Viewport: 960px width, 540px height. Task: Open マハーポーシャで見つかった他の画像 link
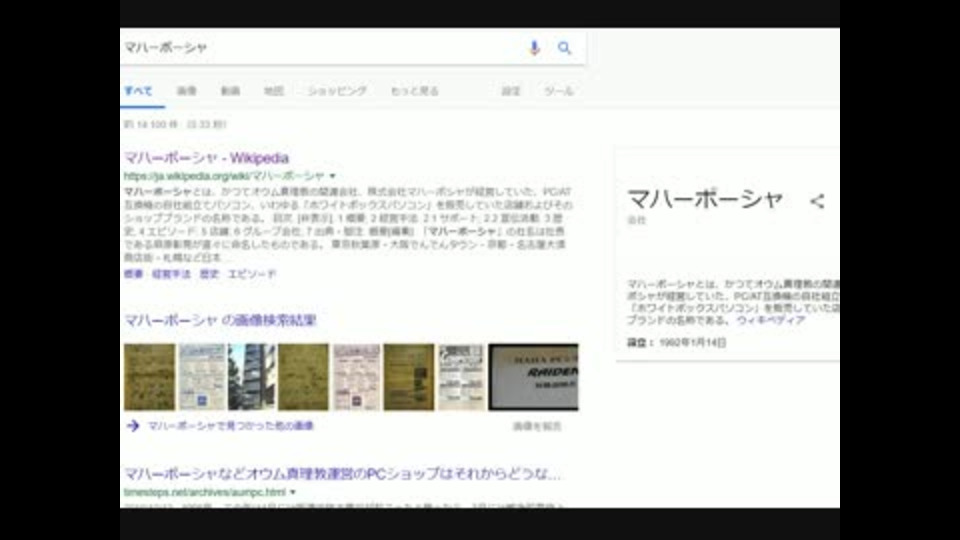[x=231, y=426]
